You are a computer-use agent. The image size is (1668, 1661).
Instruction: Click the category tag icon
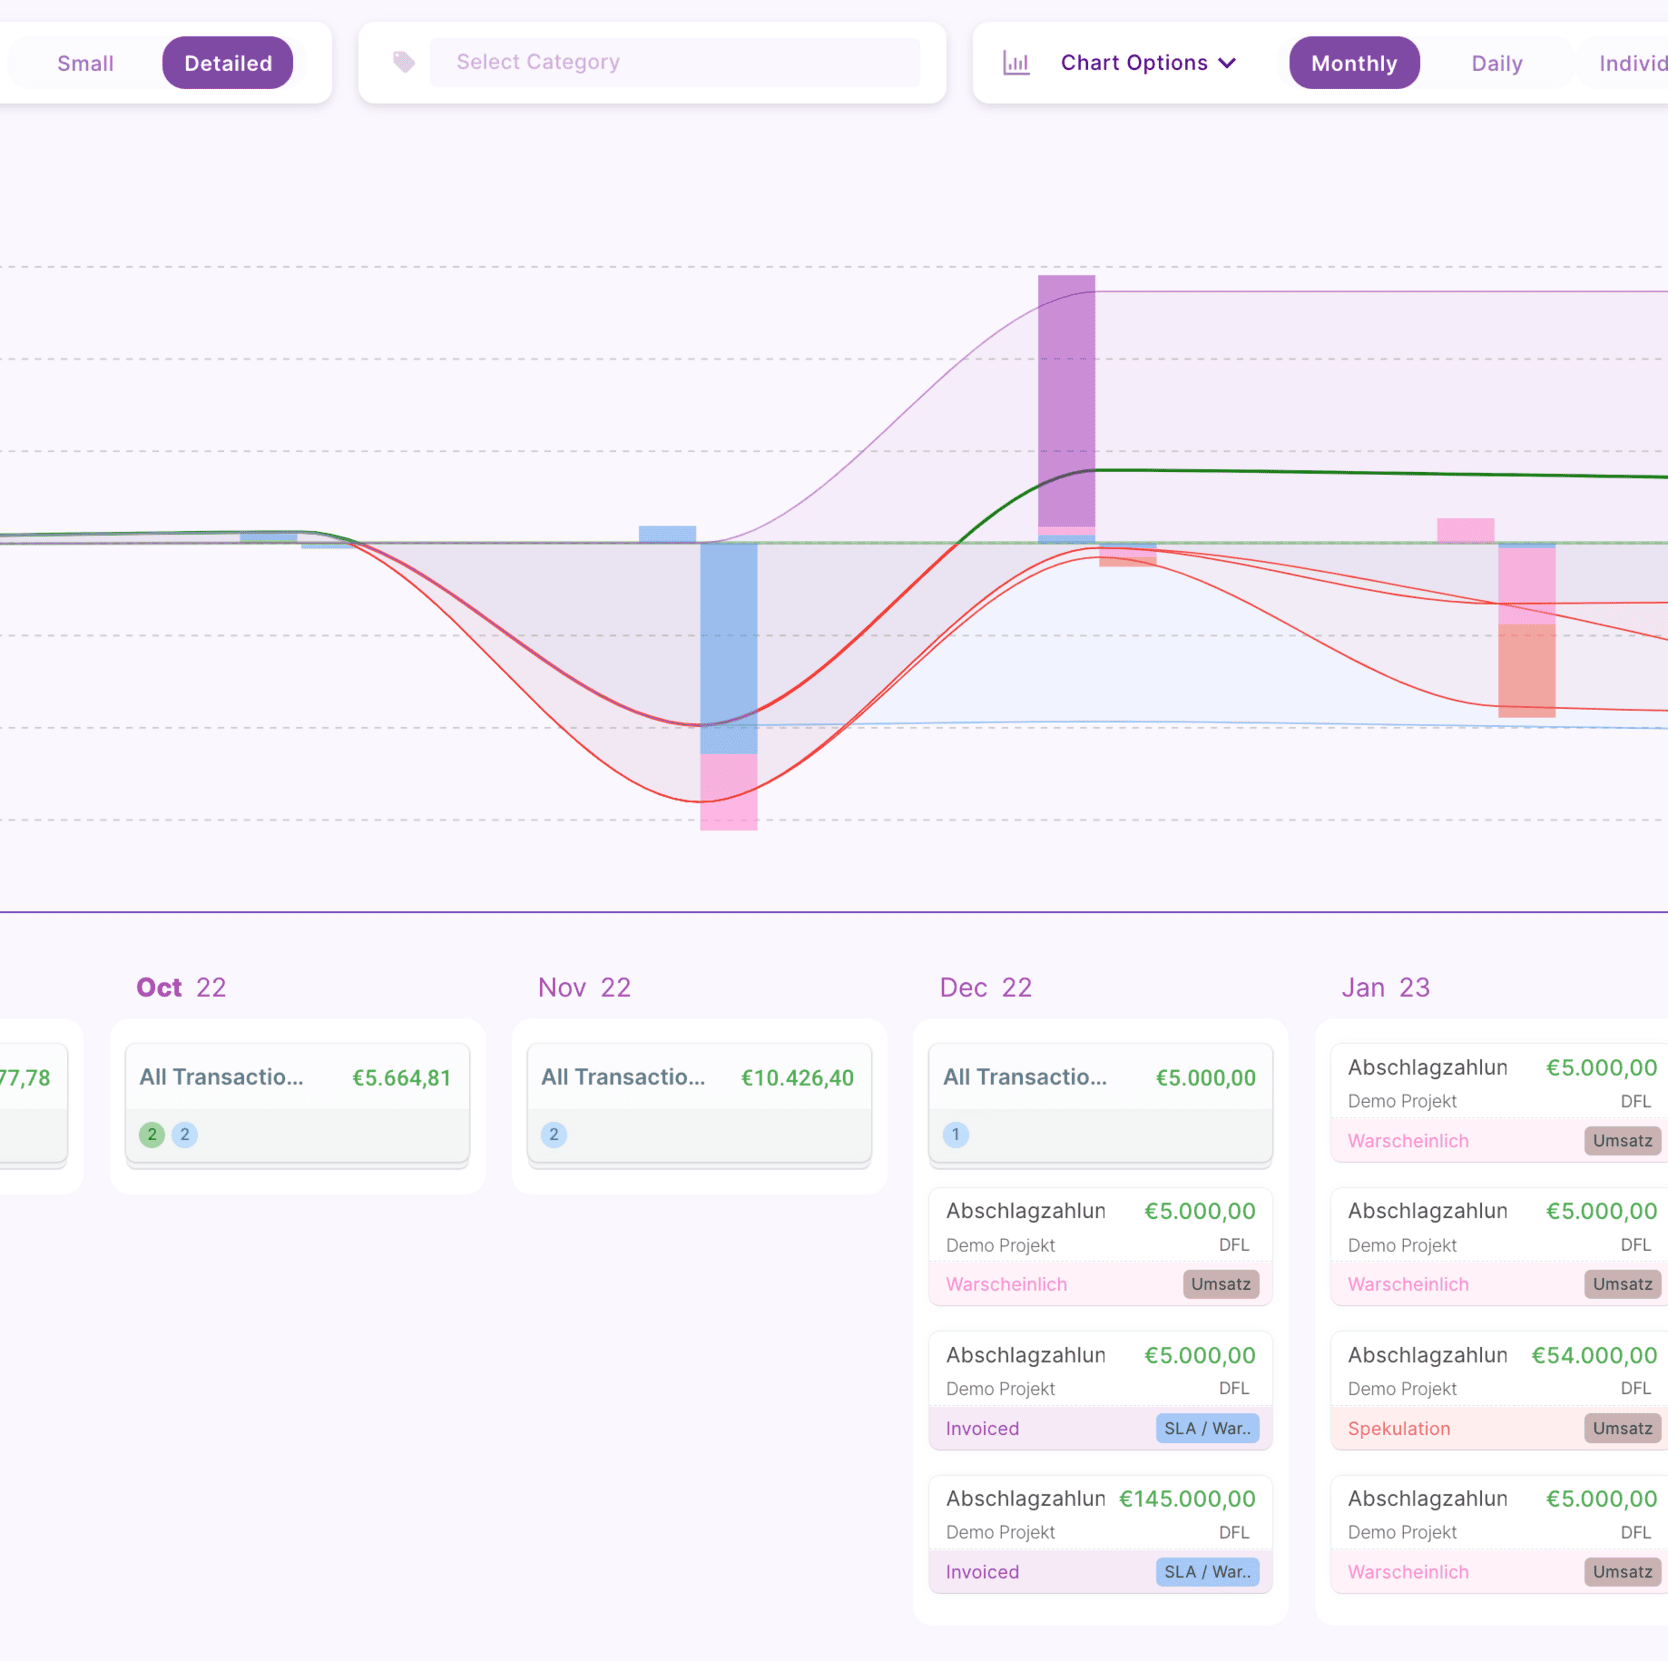404,62
